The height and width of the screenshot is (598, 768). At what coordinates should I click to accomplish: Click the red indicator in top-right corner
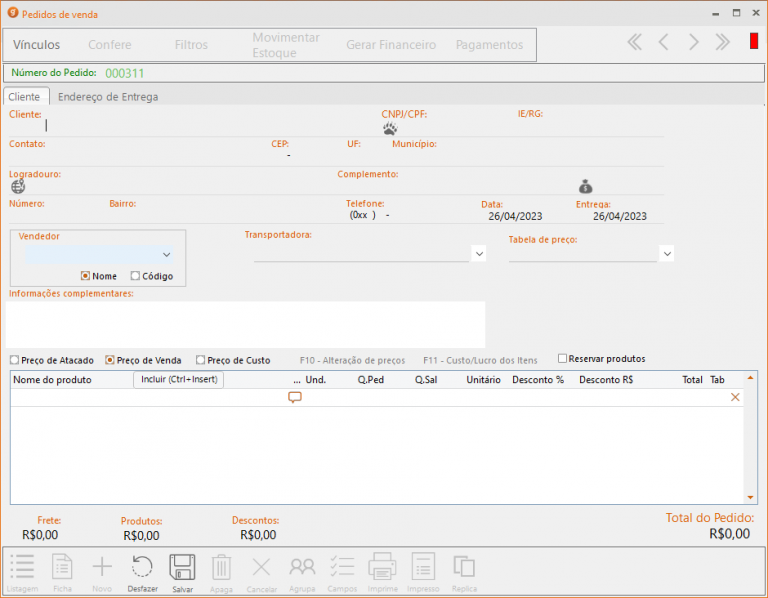click(754, 41)
